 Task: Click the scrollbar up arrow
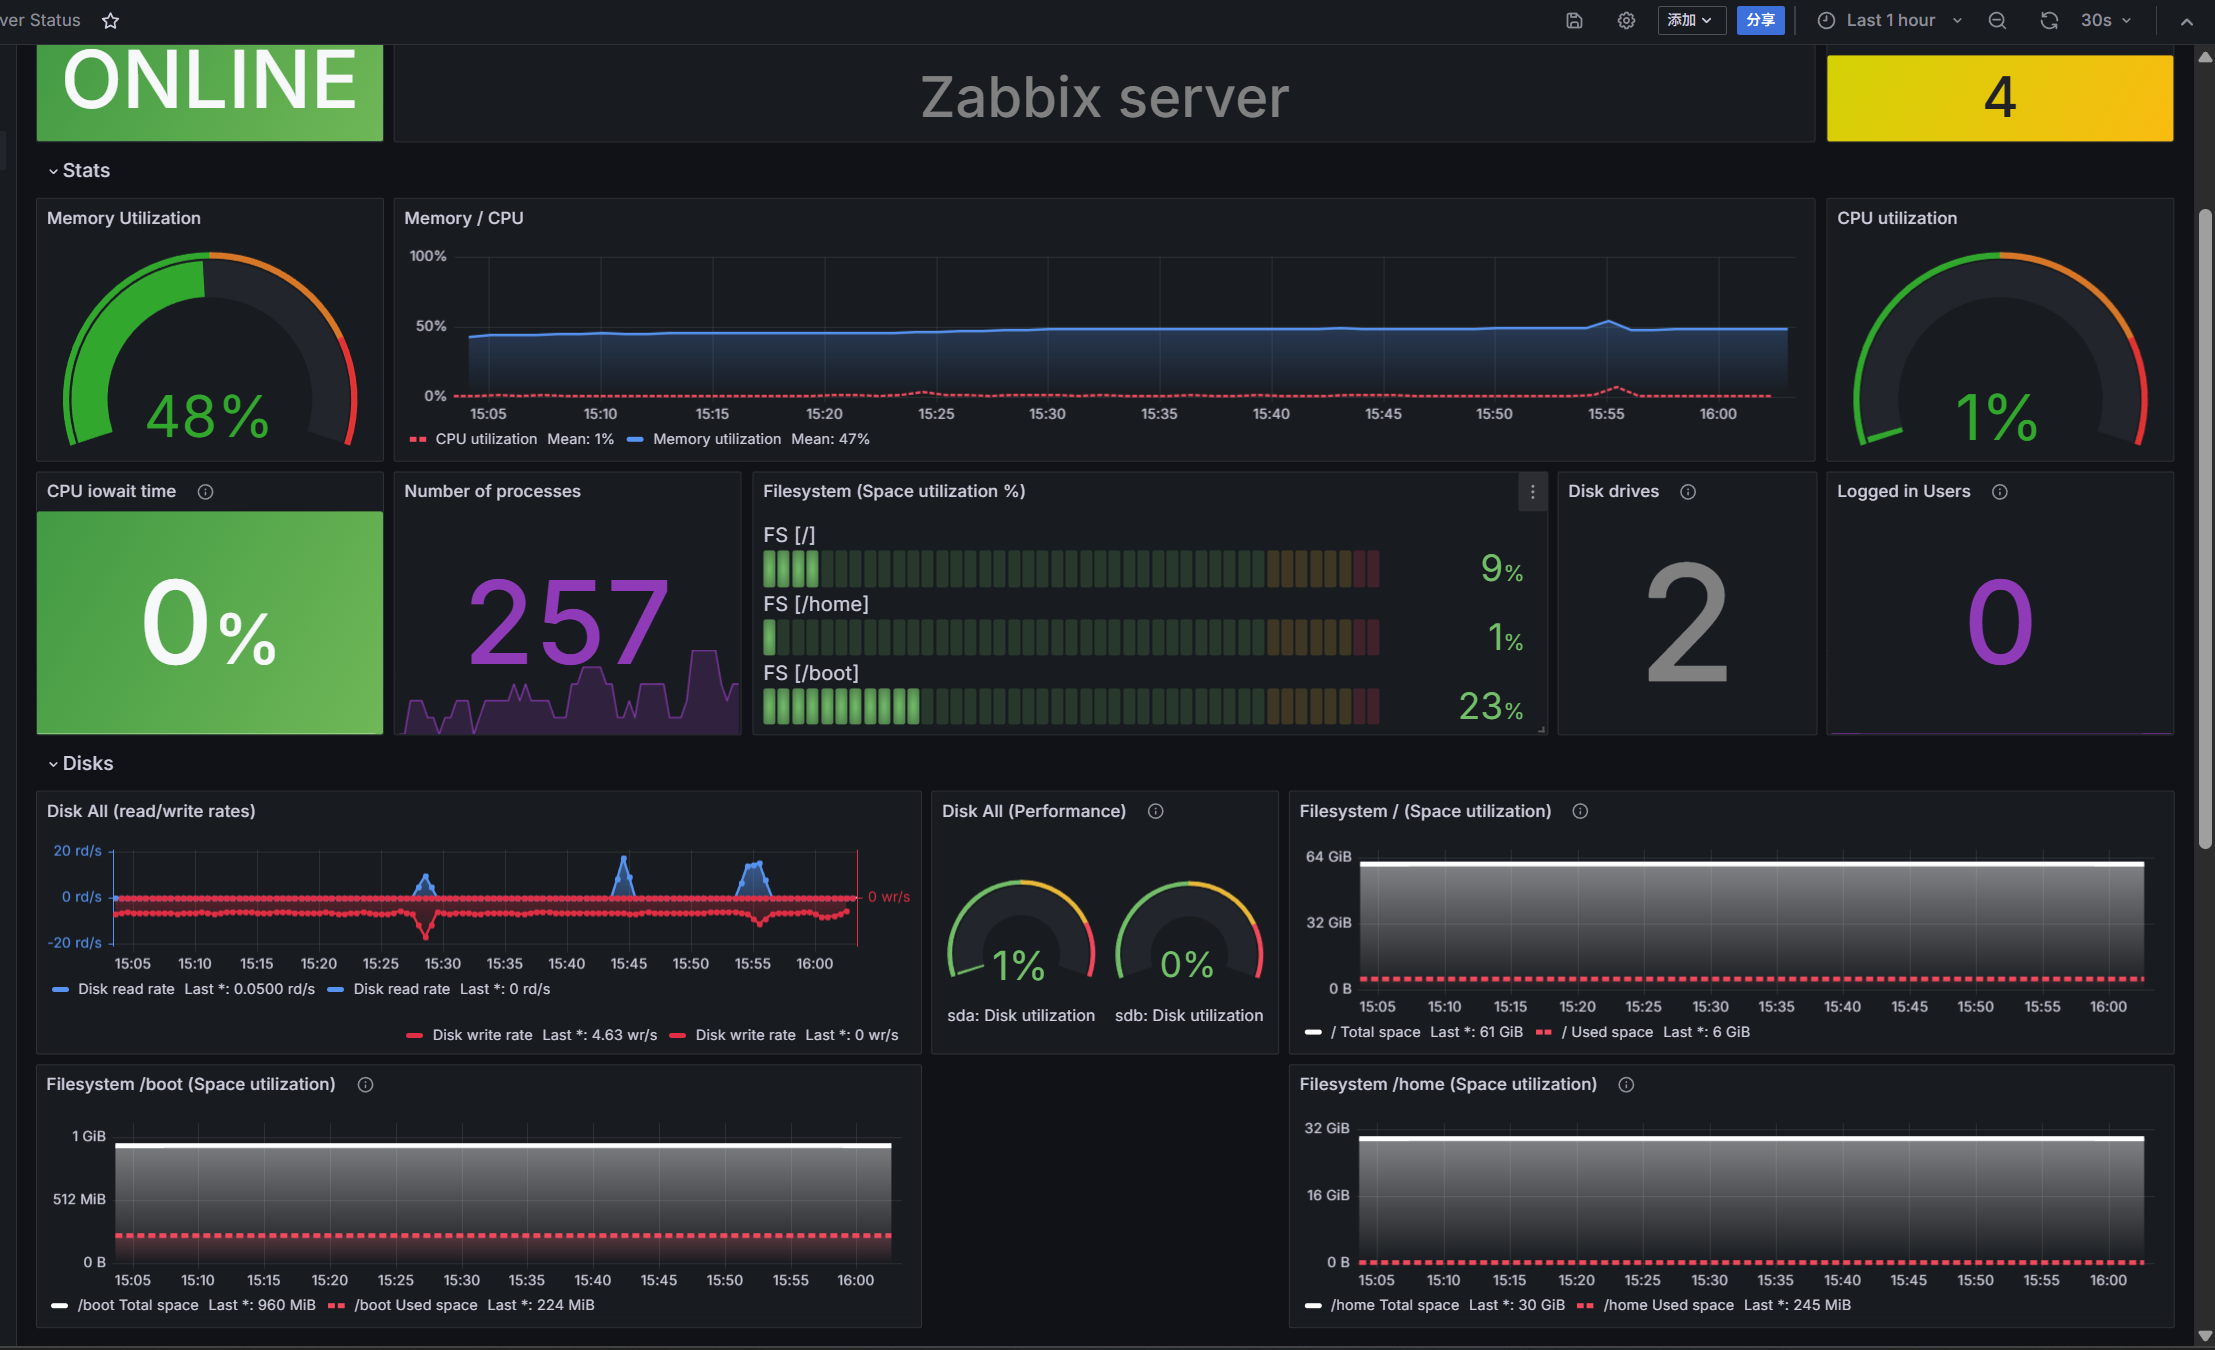pyautogui.click(x=2205, y=57)
